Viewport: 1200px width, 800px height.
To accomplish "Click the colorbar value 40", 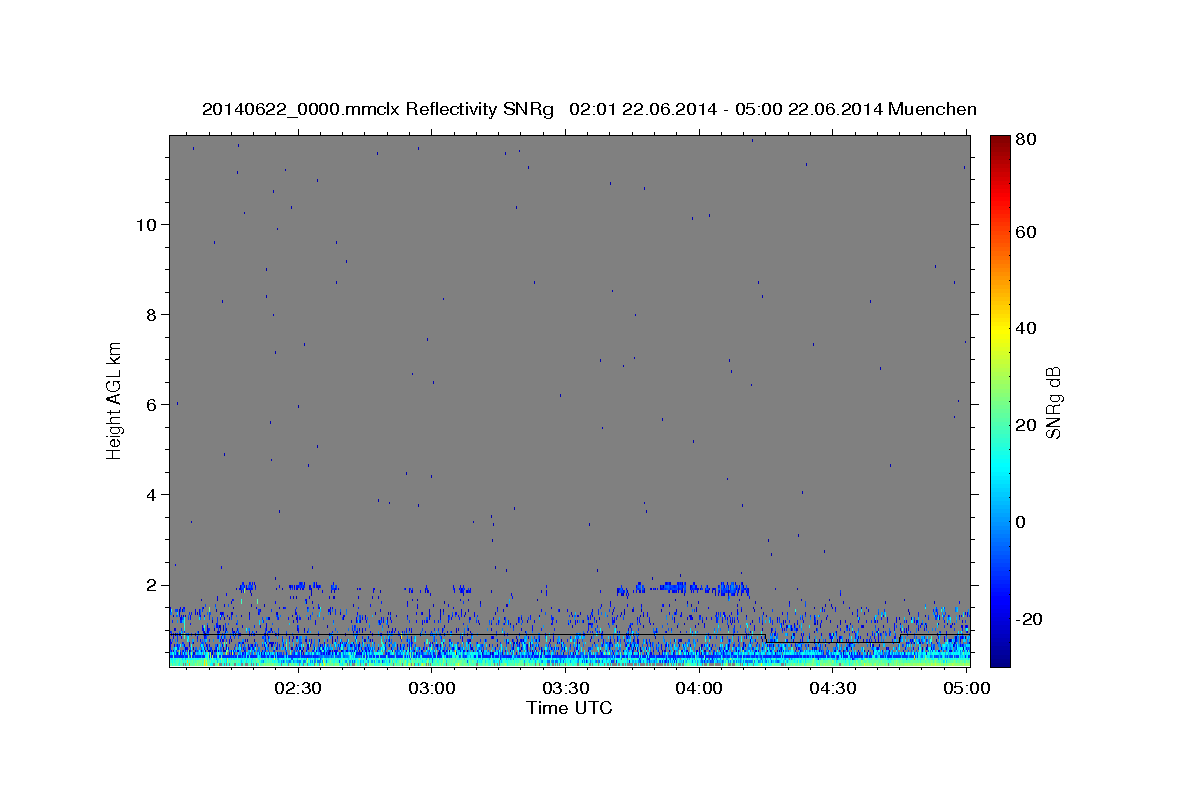I will click(x=1026, y=328).
